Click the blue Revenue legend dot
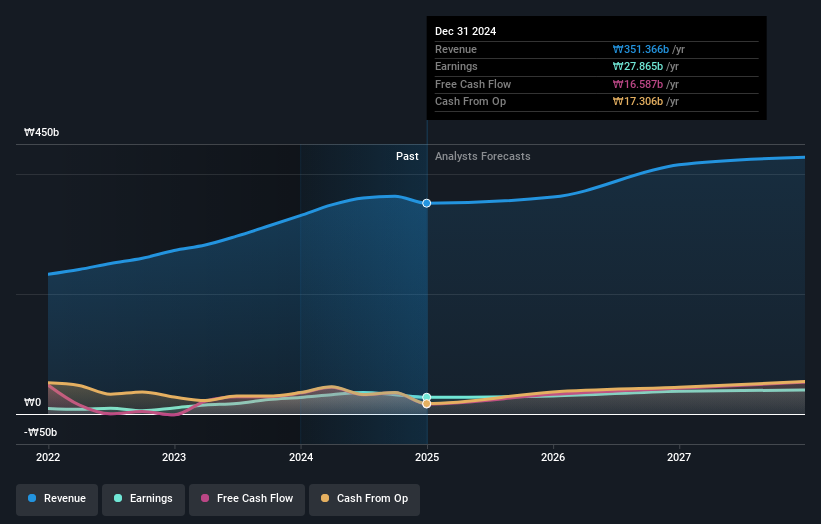The height and width of the screenshot is (524, 821). pos(32,498)
